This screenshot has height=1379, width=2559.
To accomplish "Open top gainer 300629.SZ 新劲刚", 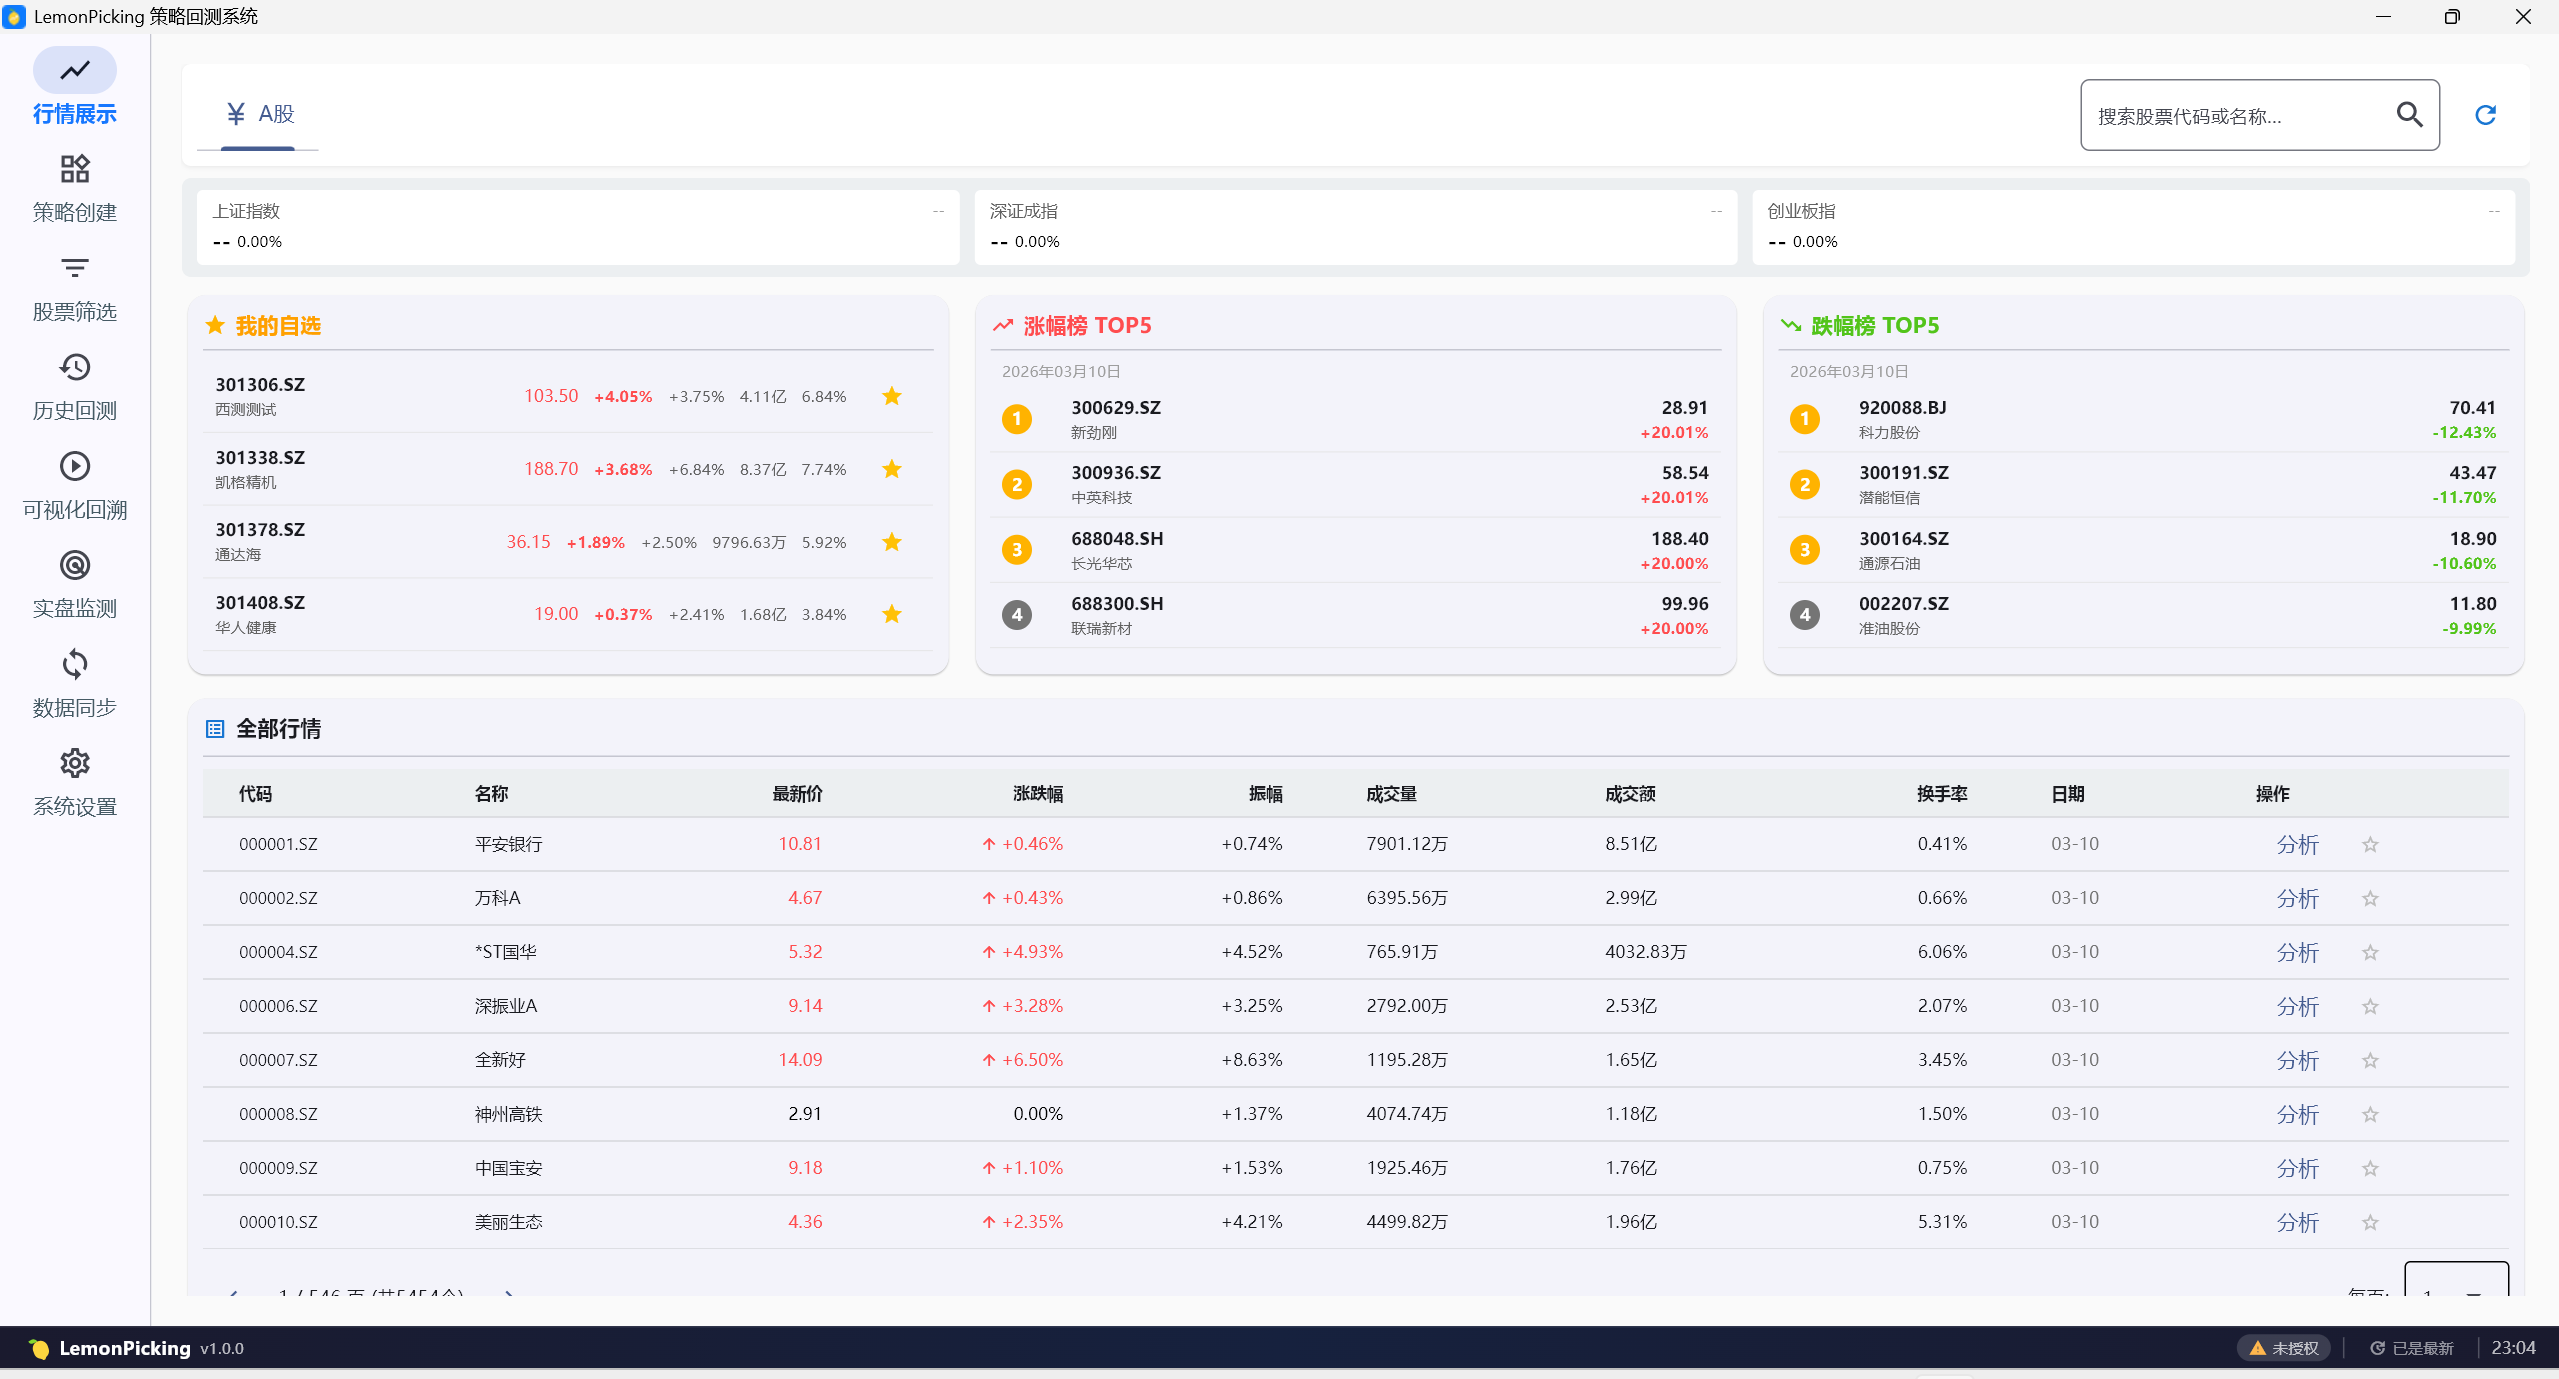I will 1115,419.
